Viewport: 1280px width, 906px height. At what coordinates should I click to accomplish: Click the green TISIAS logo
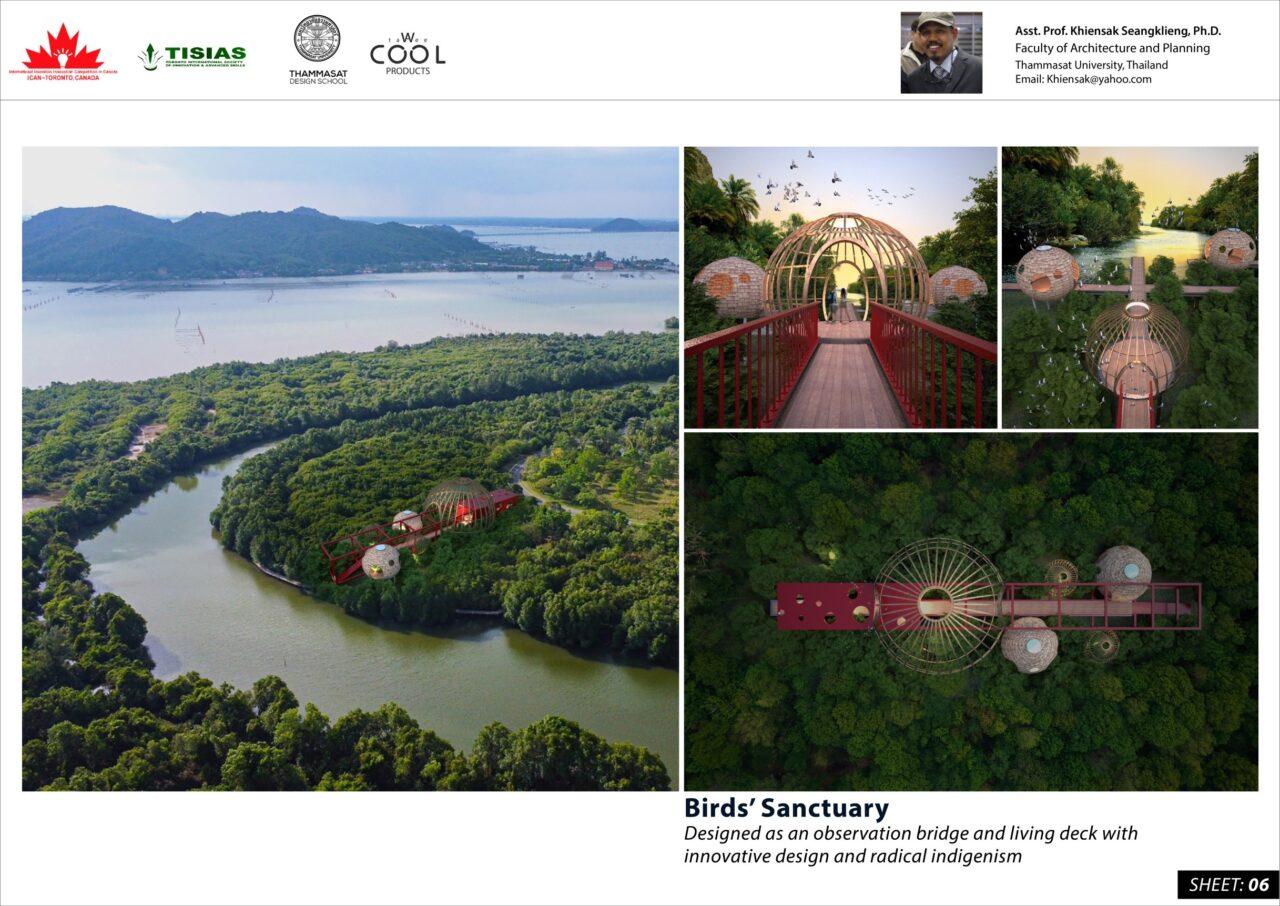192,56
